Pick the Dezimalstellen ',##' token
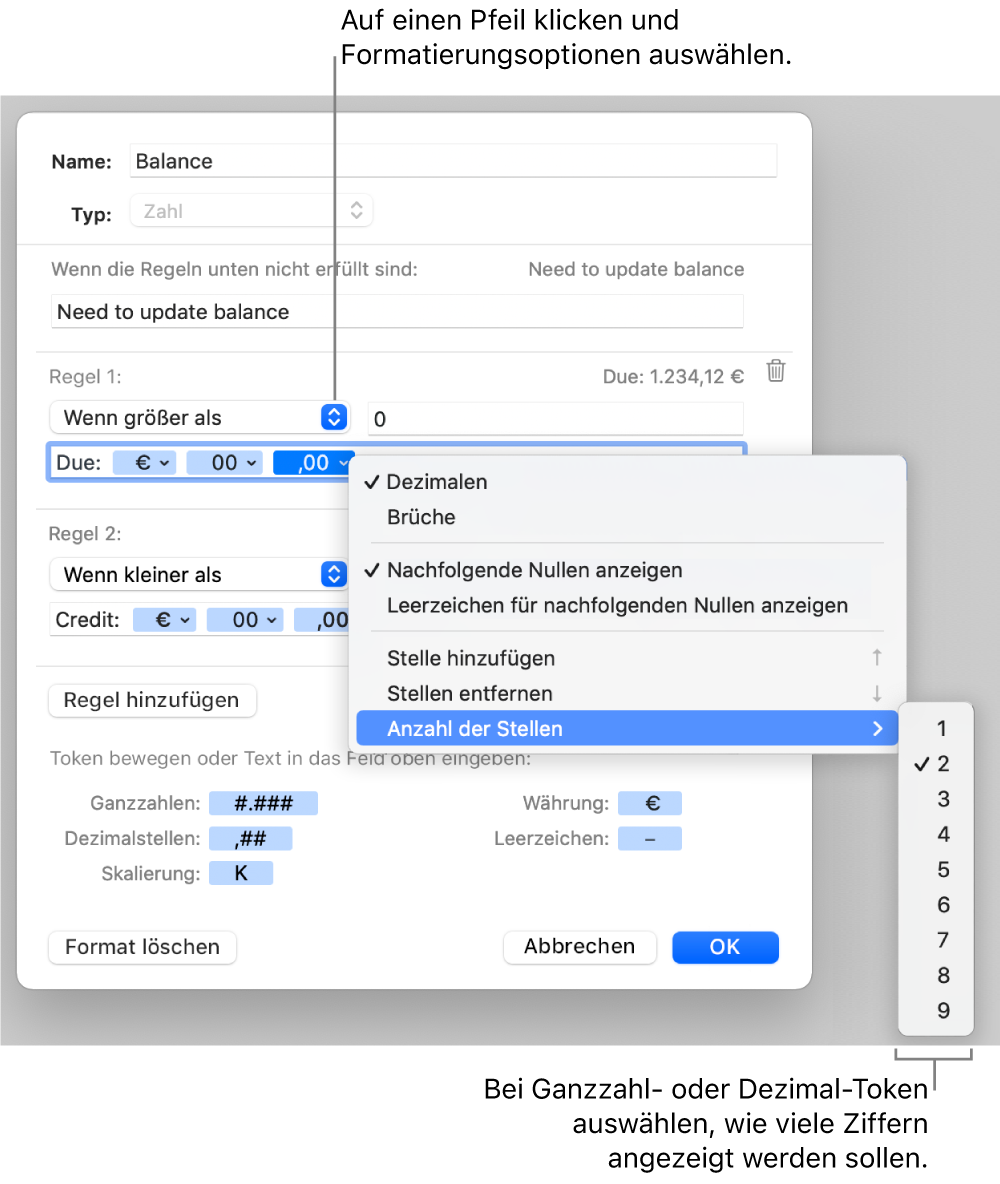The width and height of the screenshot is (1000, 1184). tap(251, 838)
